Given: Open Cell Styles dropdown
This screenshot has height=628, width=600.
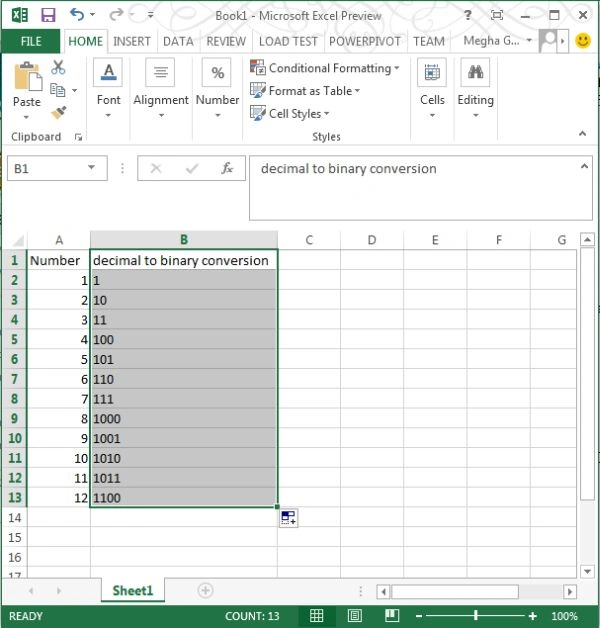Looking at the screenshot, I should click(x=290, y=113).
